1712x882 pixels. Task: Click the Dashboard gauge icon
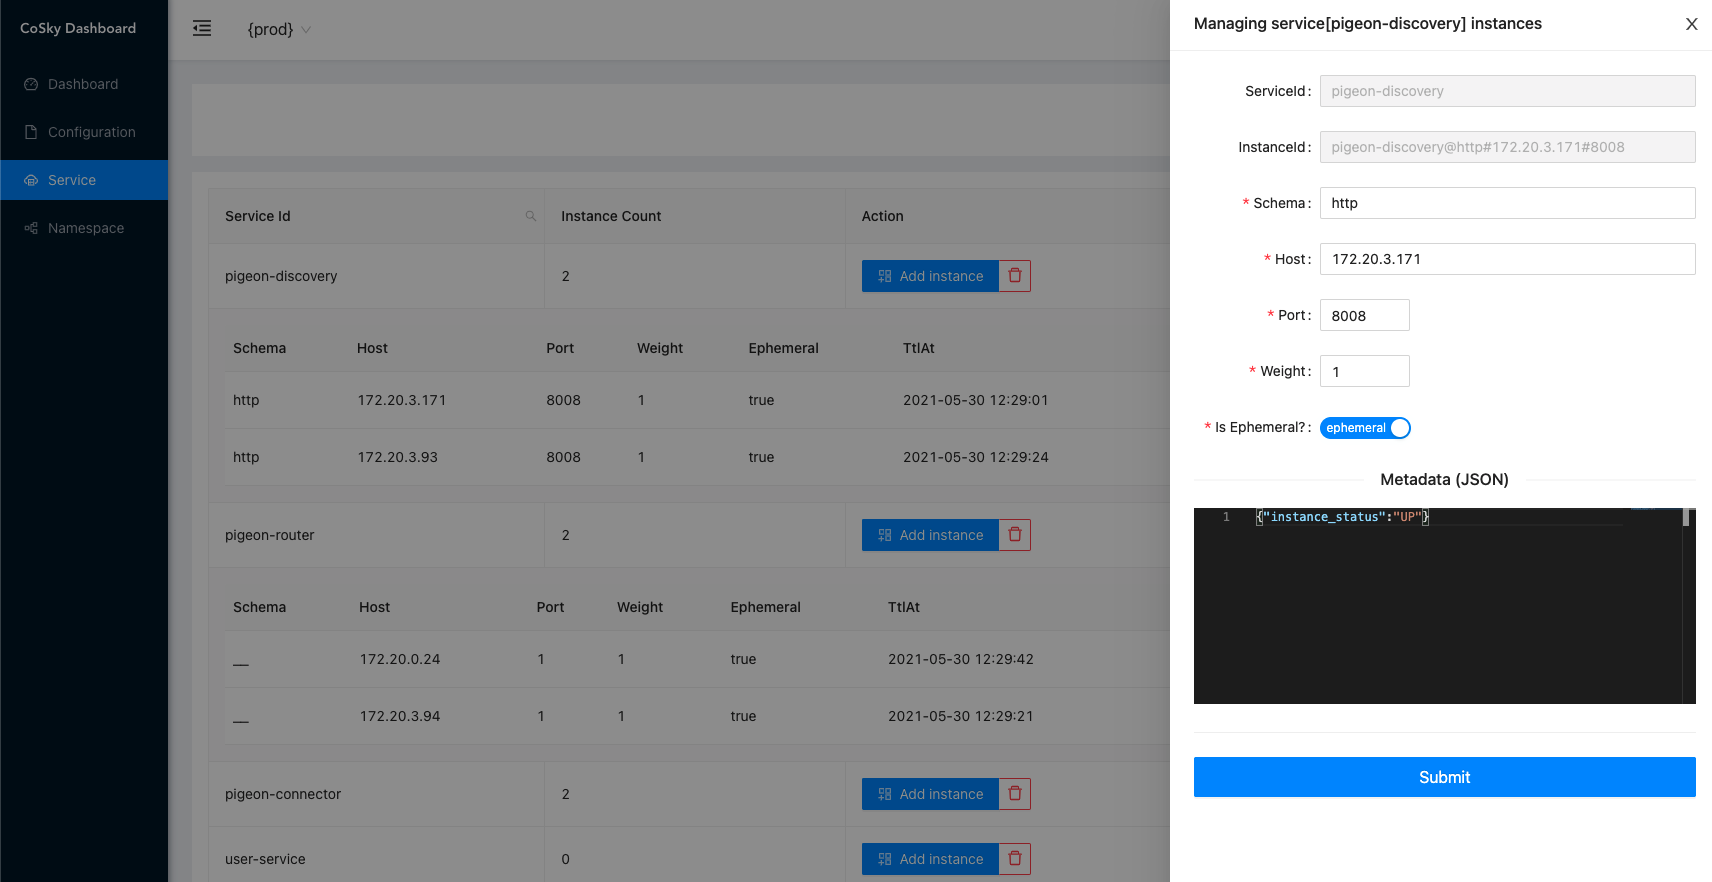click(31, 84)
